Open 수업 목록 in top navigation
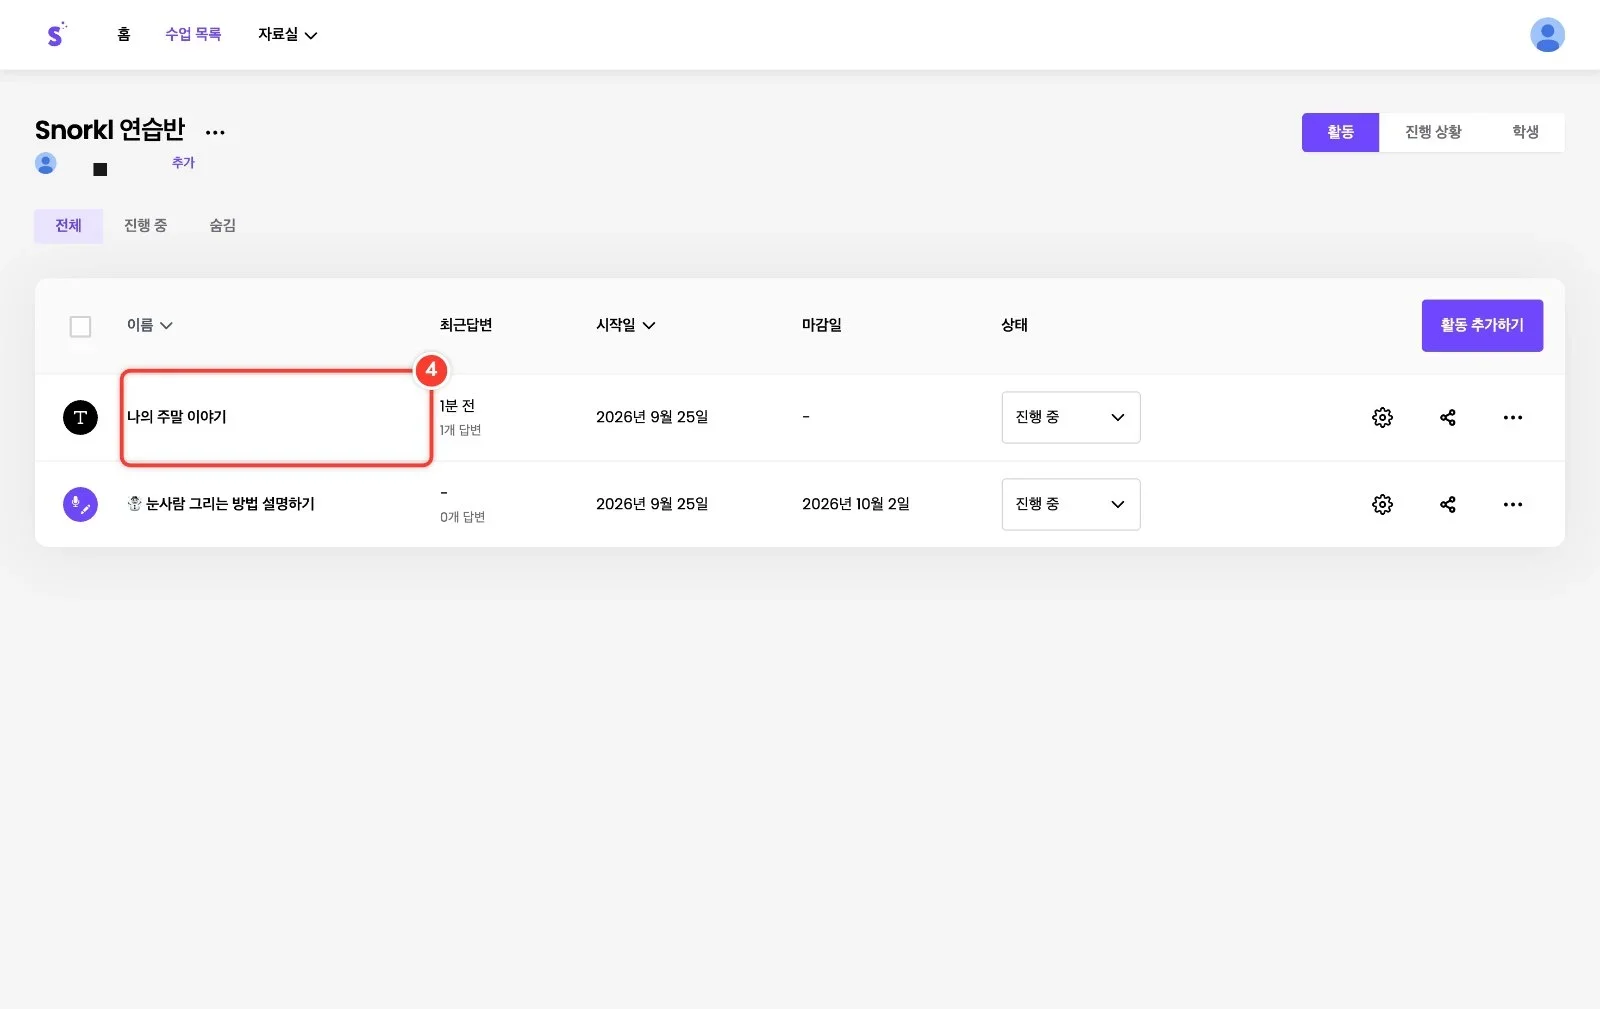 (x=193, y=34)
